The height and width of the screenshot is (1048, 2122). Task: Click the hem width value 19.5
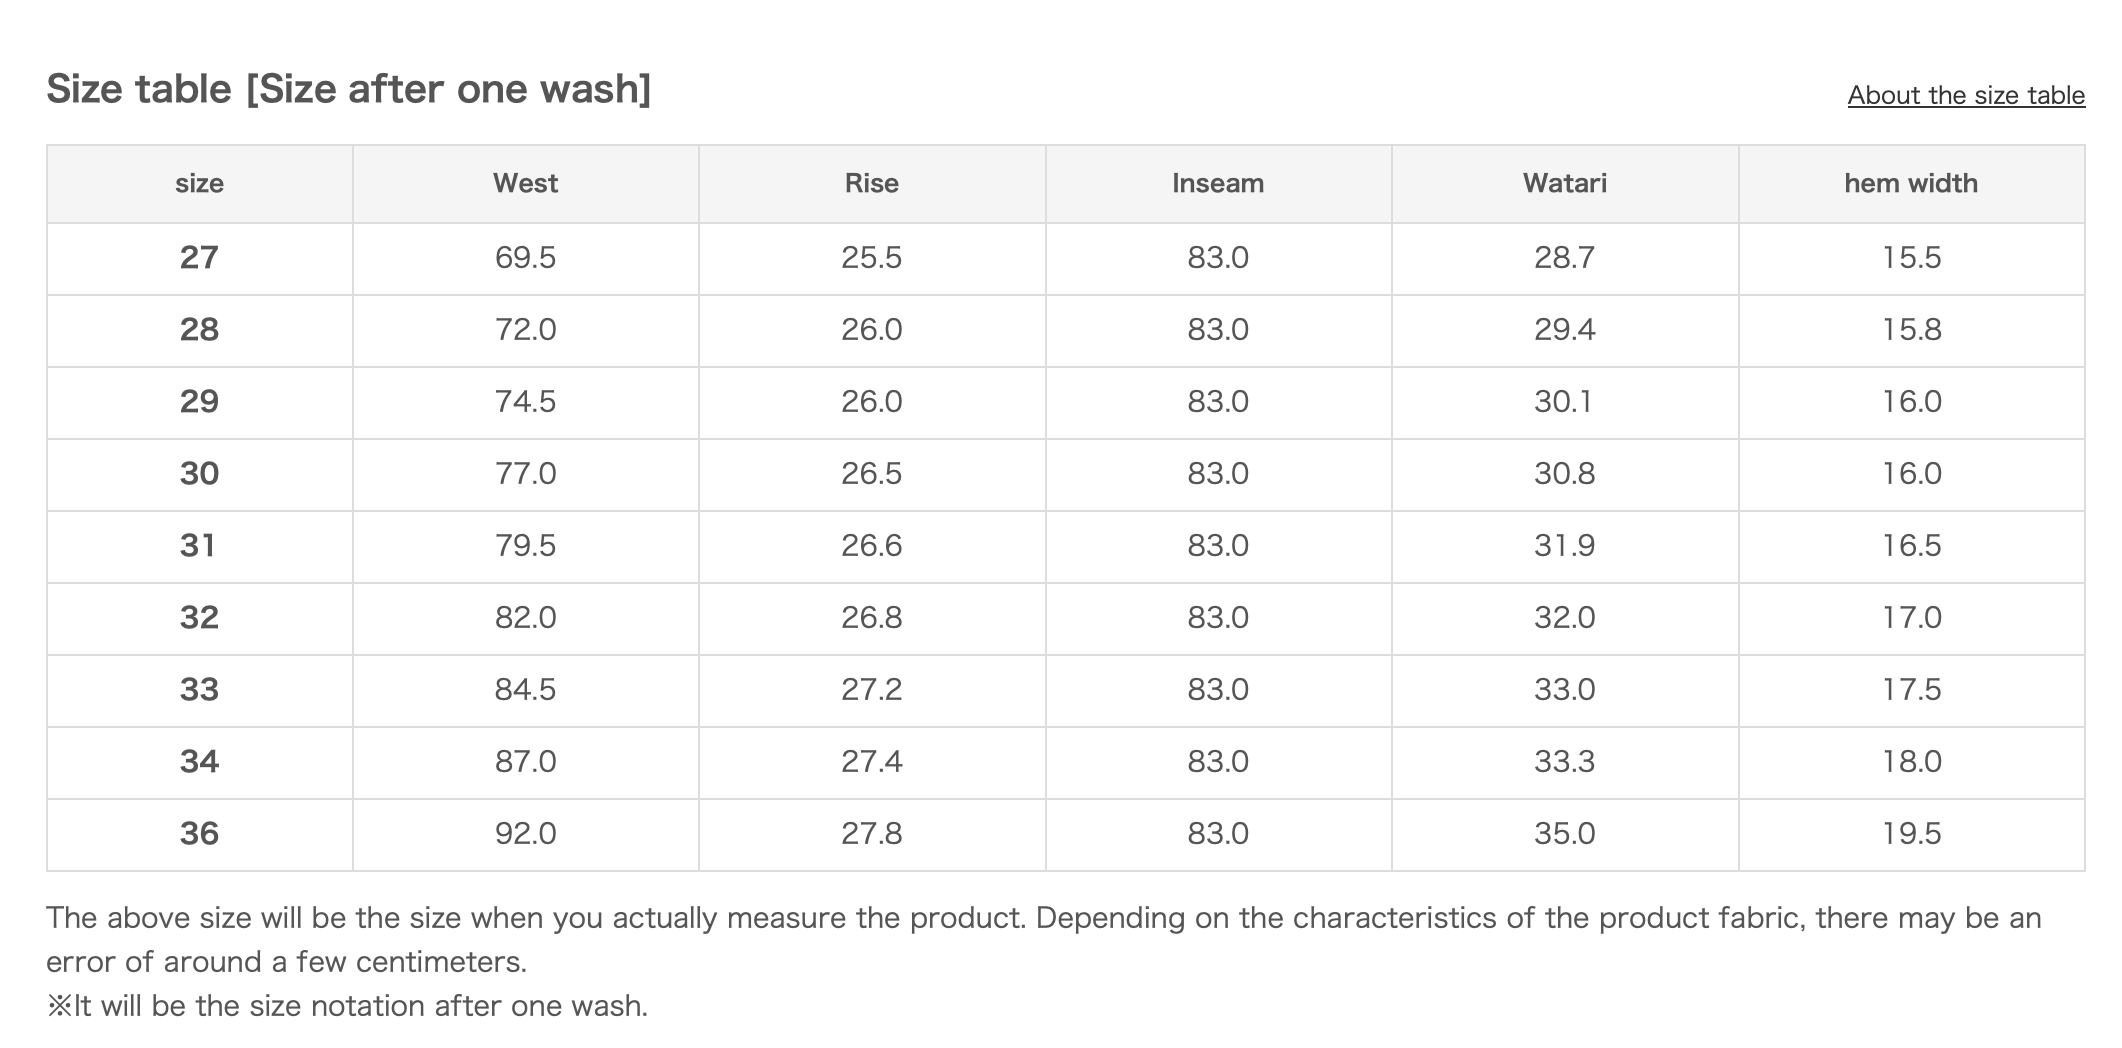tap(1911, 834)
